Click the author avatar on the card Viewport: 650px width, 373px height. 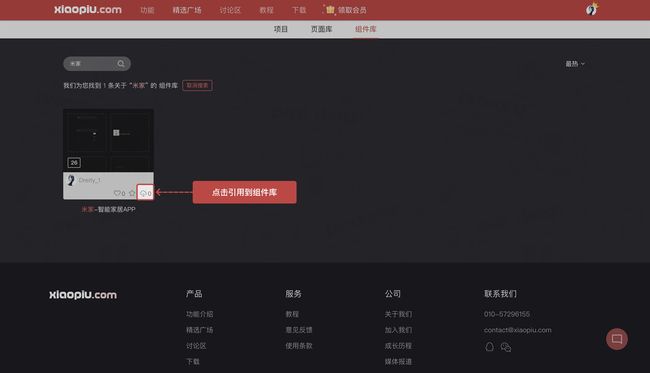point(71,180)
